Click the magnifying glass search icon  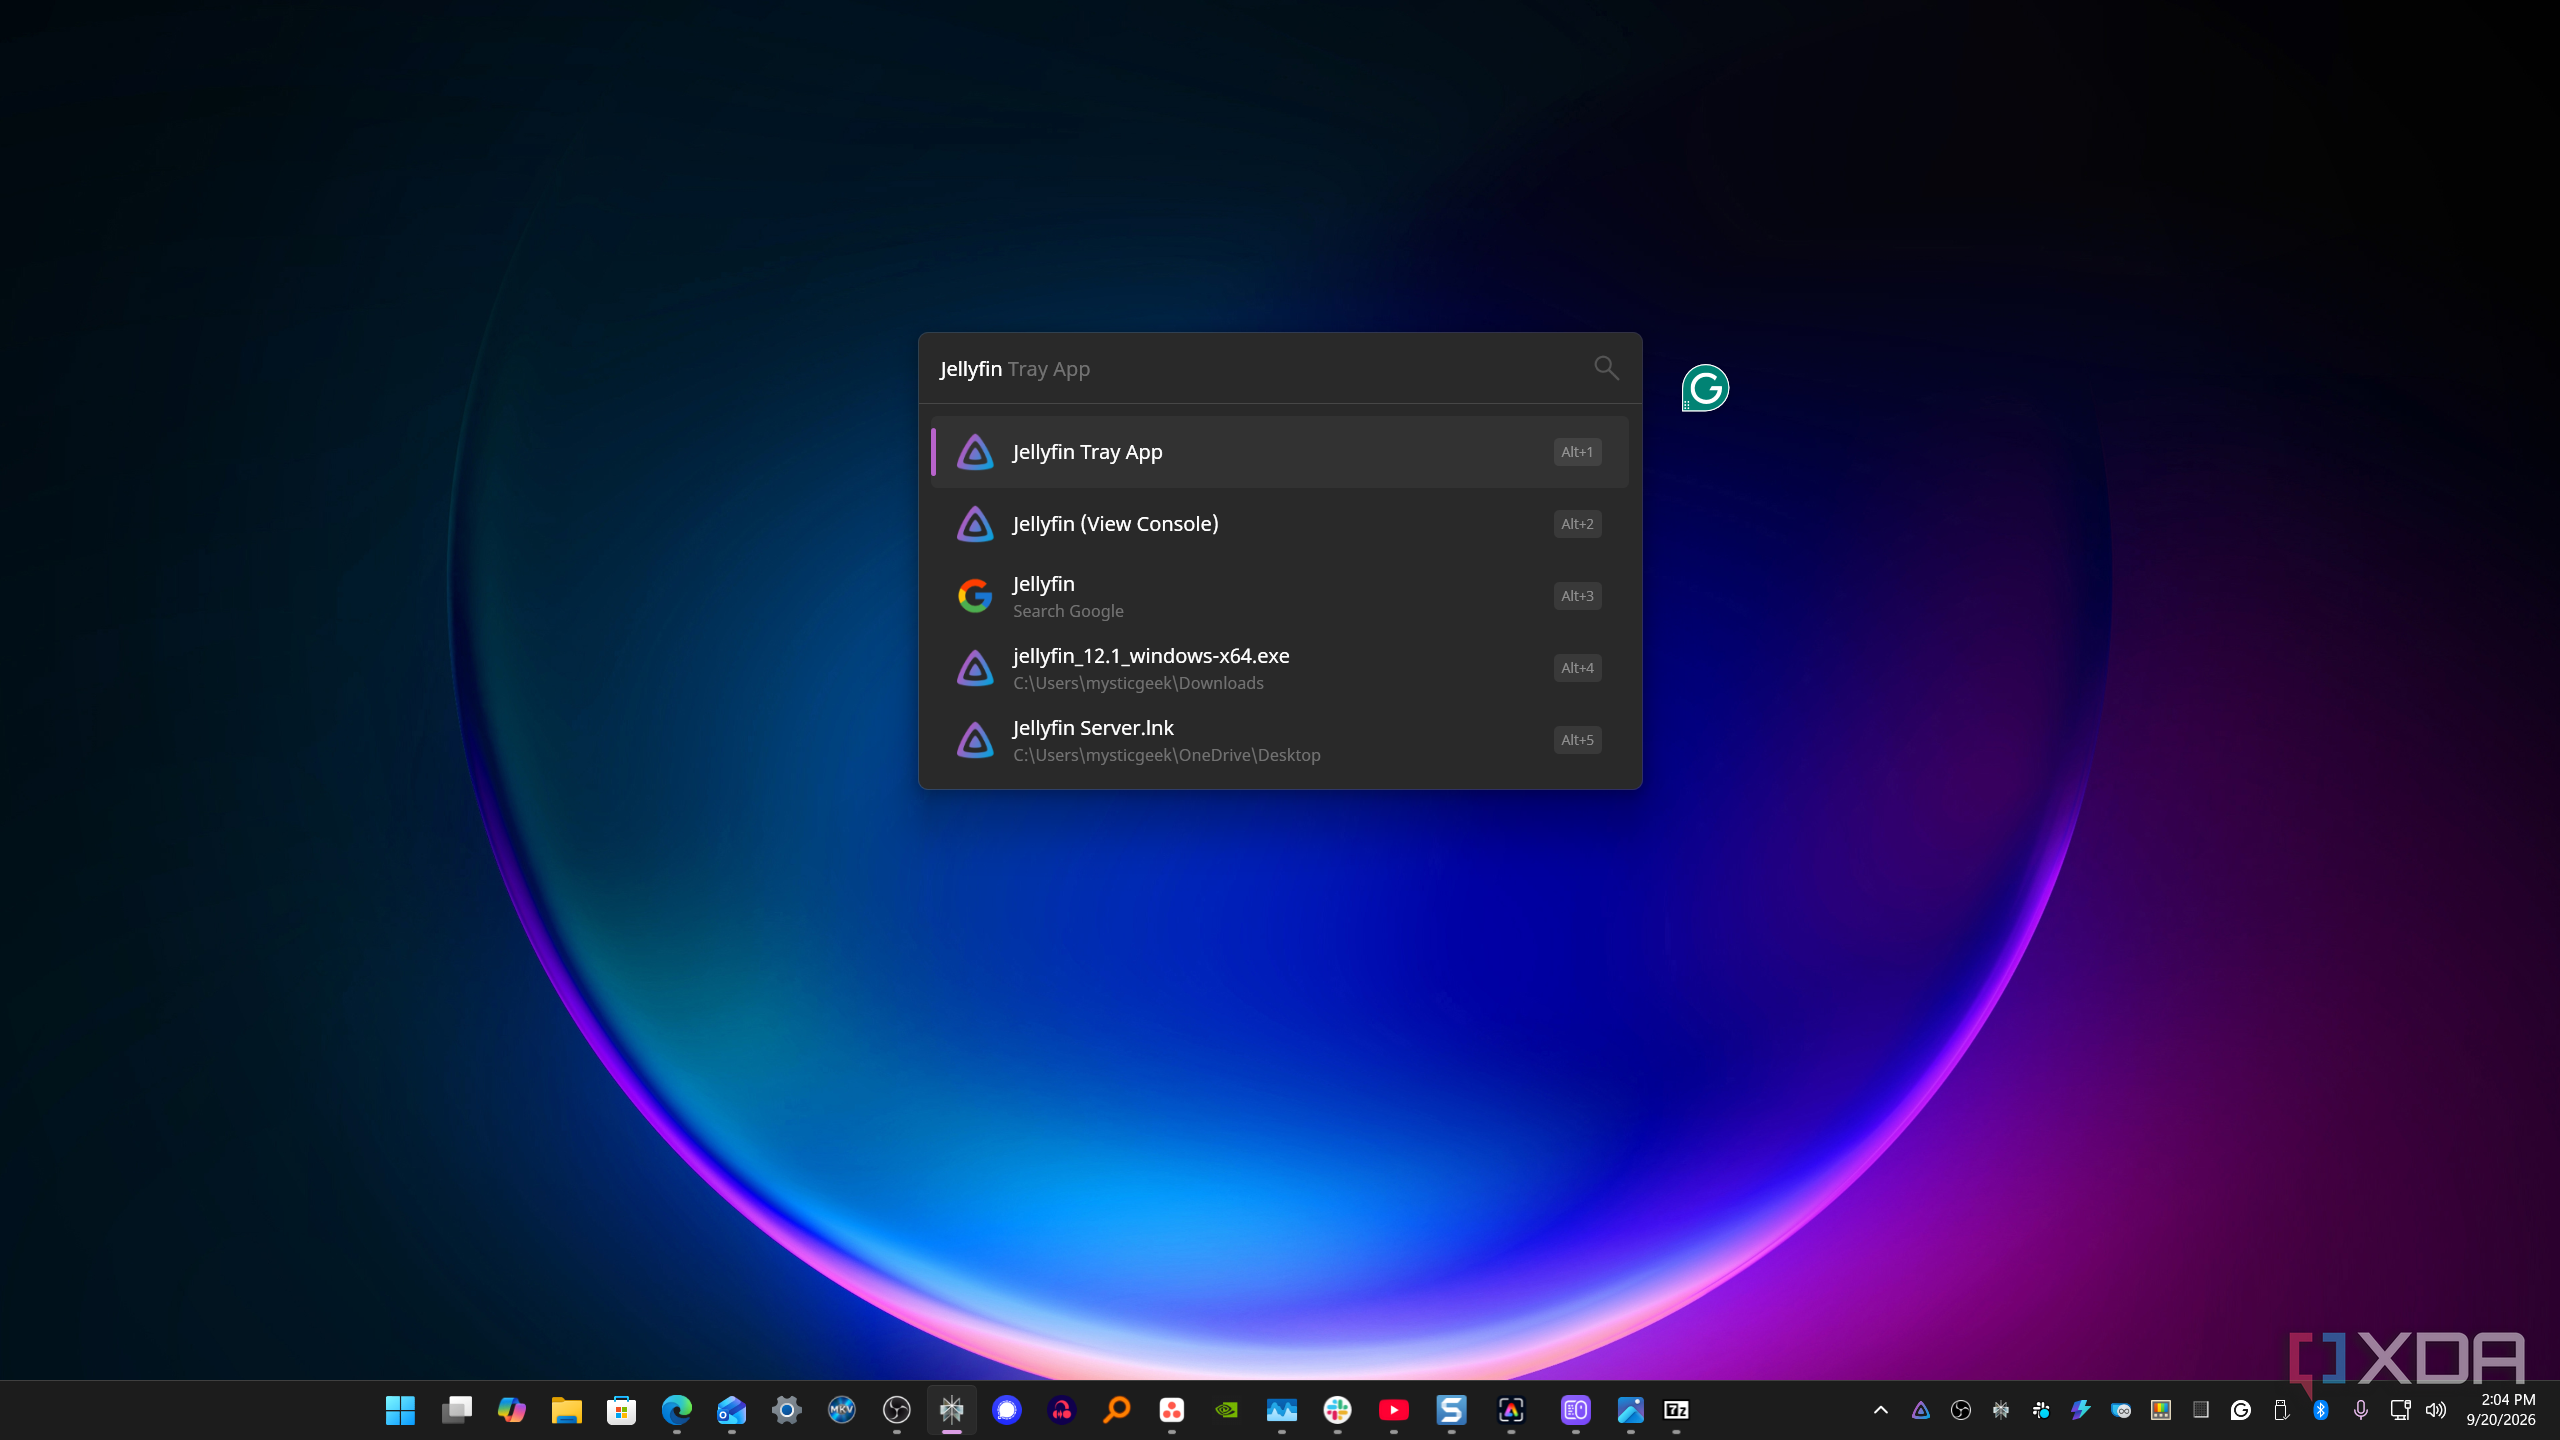tap(1606, 368)
